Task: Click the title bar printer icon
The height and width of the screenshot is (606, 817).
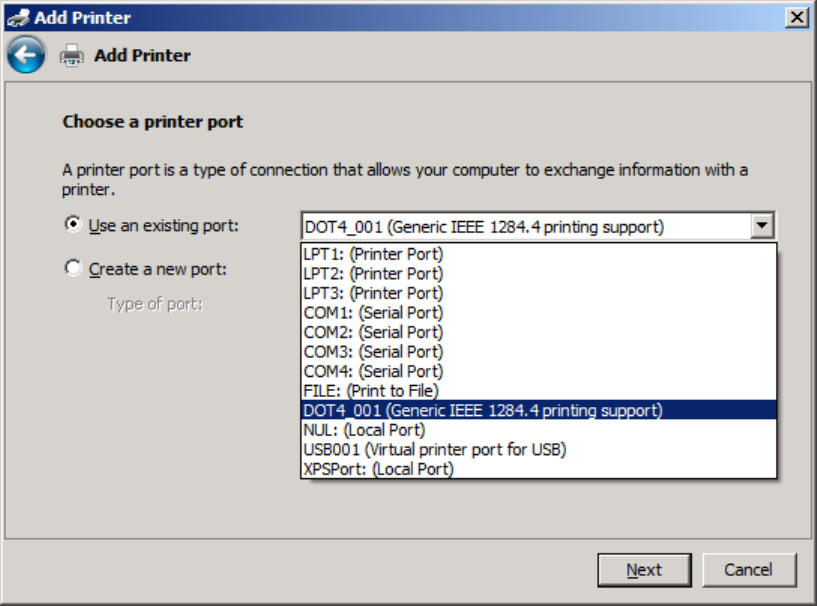Action: point(17,17)
